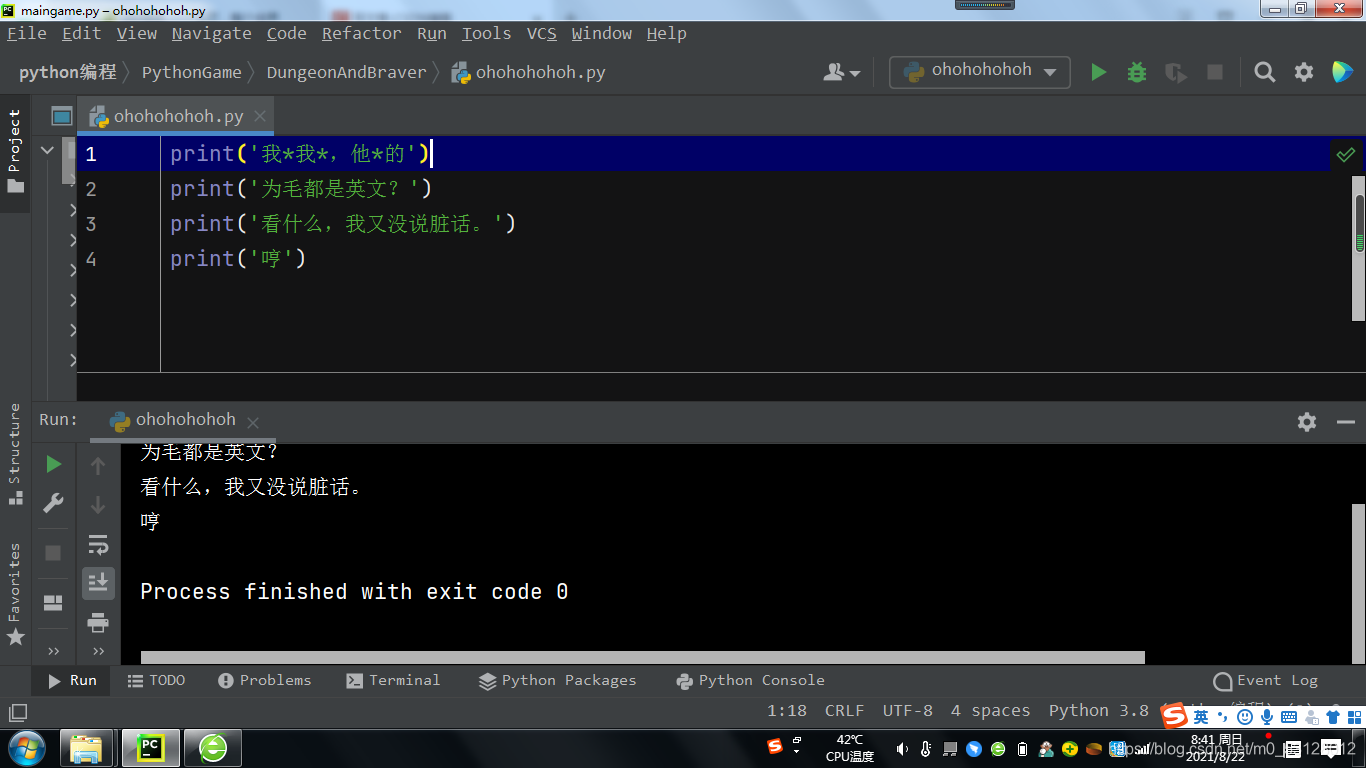The width and height of the screenshot is (1366, 768).
Task: Open Windows Start menu orb
Action: tap(26, 747)
